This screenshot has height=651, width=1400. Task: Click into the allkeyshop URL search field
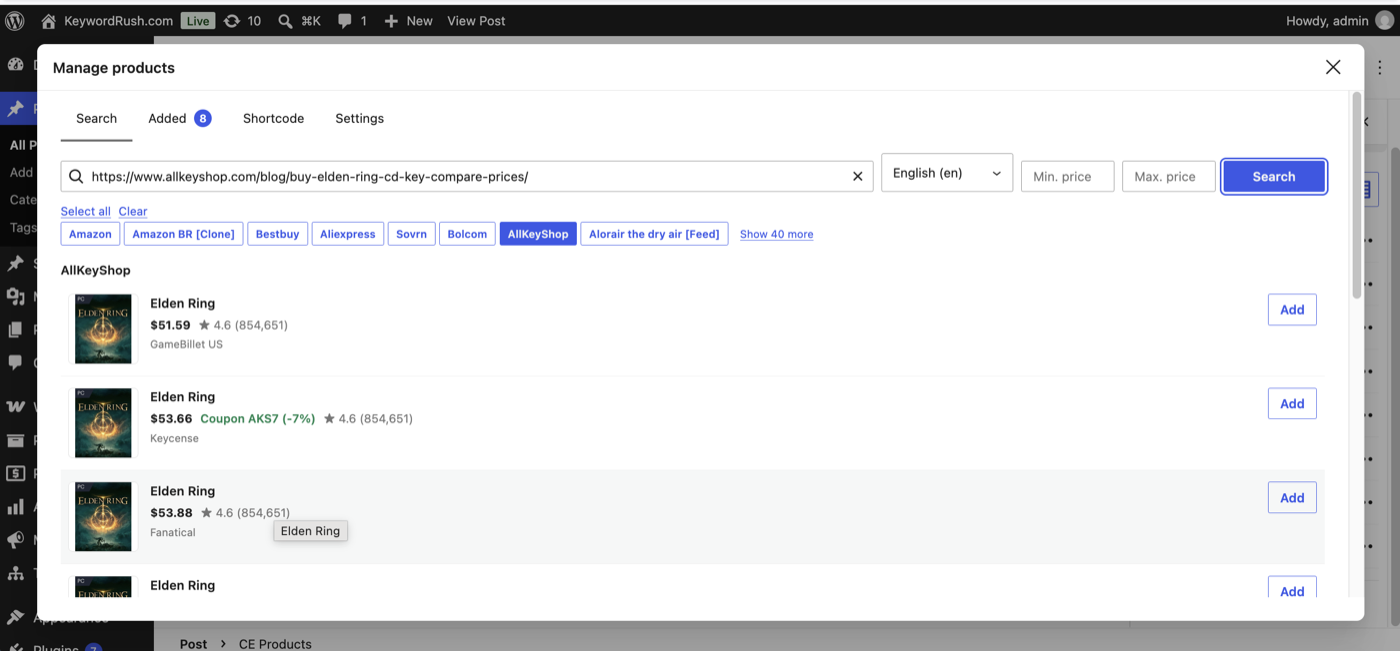[x=467, y=176]
